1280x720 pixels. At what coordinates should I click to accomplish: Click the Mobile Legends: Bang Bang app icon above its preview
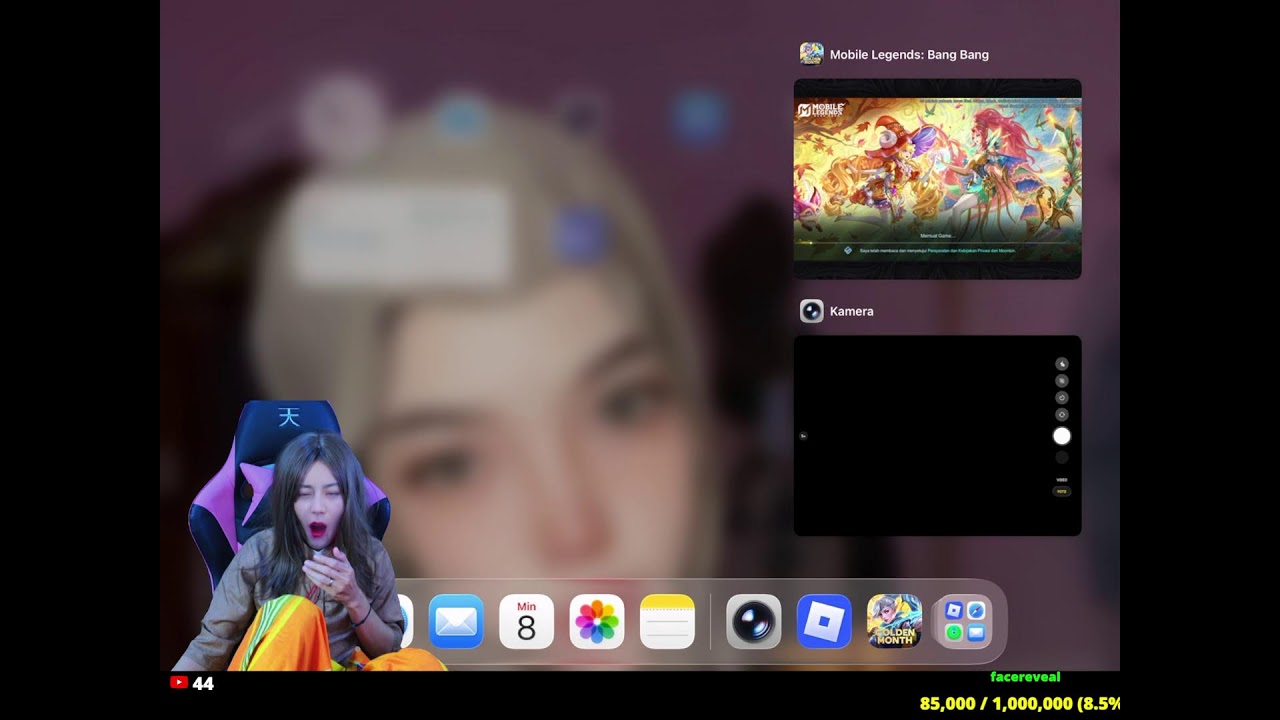click(x=812, y=54)
